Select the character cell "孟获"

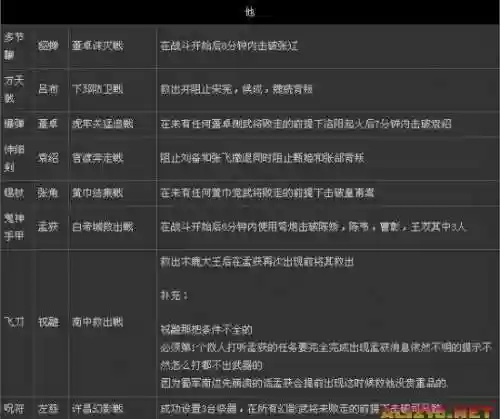click(x=48, y=227)
